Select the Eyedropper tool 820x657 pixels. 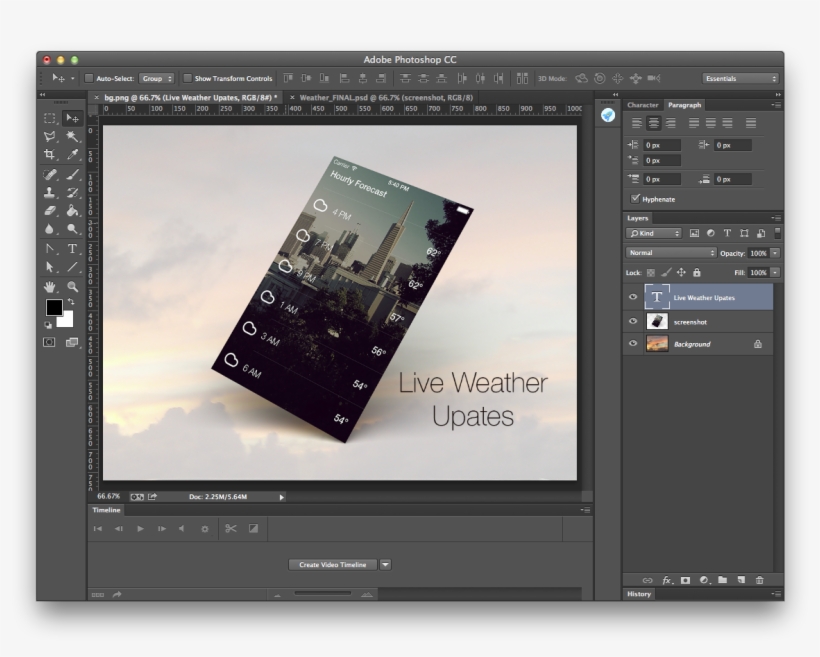(x=72, y=154)
